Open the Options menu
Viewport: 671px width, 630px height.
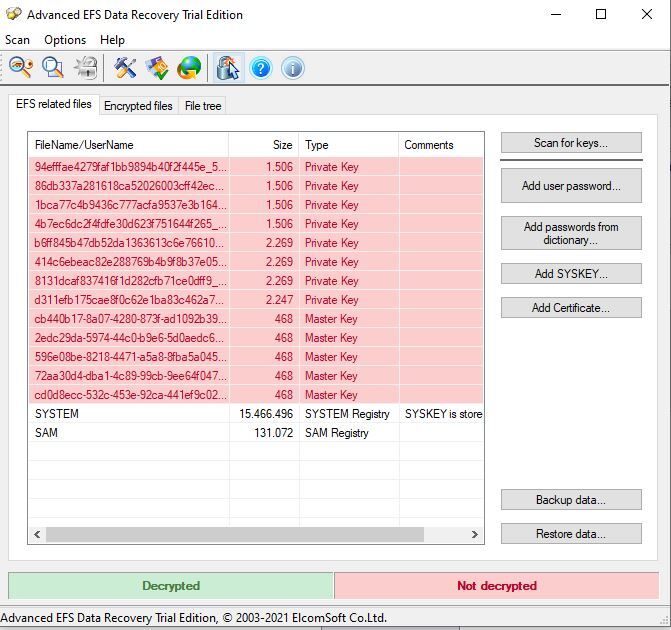(x=65, y=40)
